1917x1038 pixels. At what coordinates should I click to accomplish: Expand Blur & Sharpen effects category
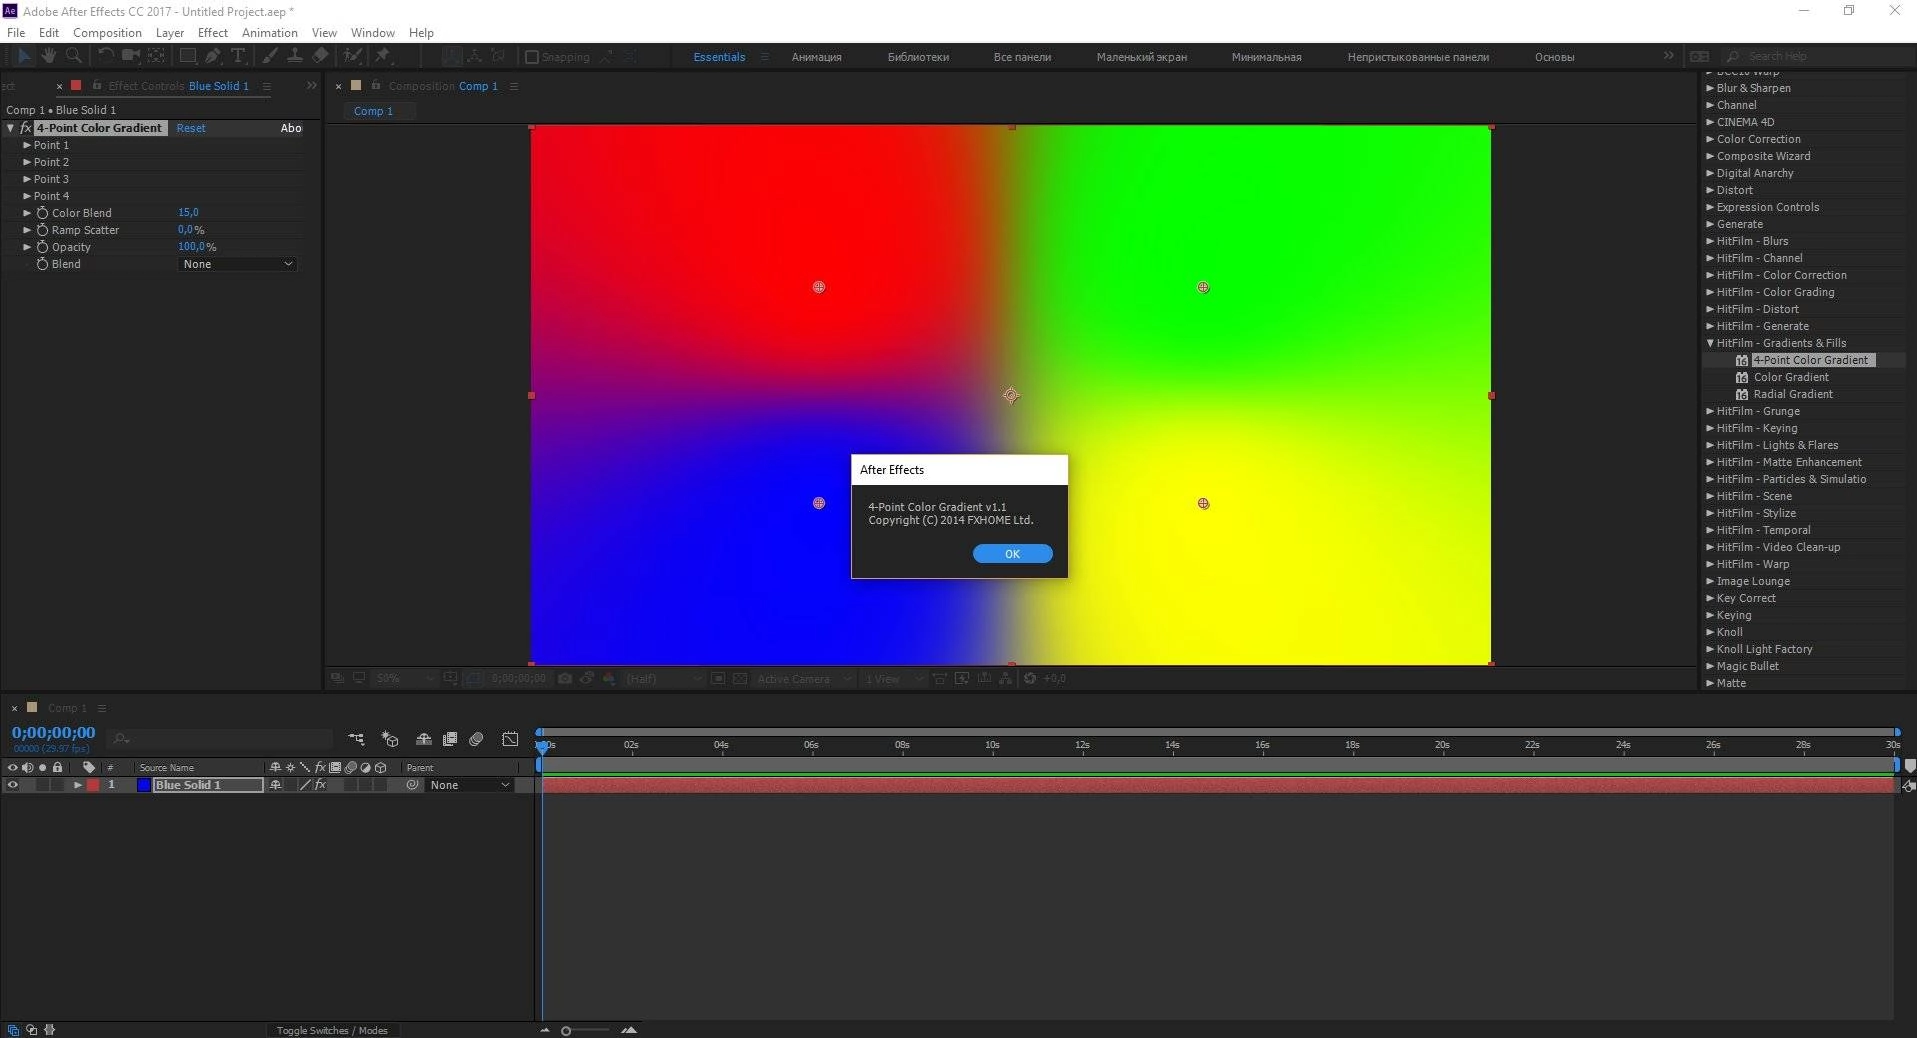click(1710, 88)
